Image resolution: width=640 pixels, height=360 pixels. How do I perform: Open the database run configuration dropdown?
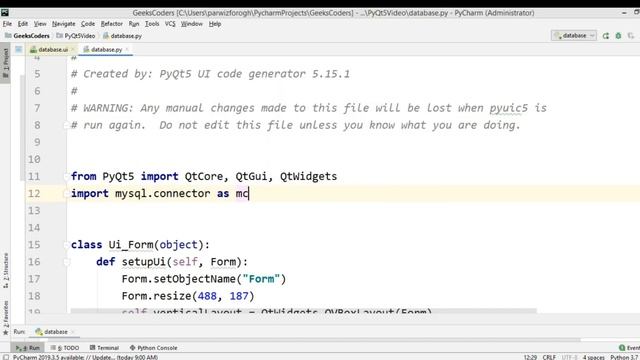click(x=574, y=36)
